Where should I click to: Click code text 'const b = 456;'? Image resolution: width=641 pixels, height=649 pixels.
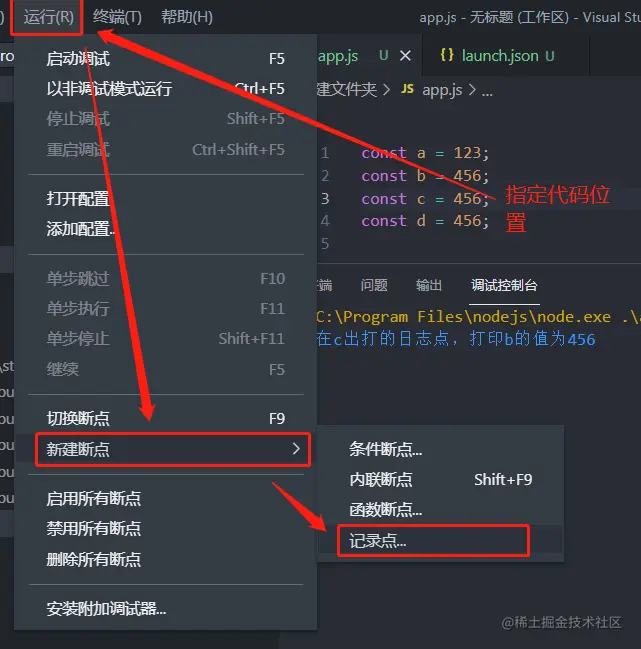click(425, 176)
